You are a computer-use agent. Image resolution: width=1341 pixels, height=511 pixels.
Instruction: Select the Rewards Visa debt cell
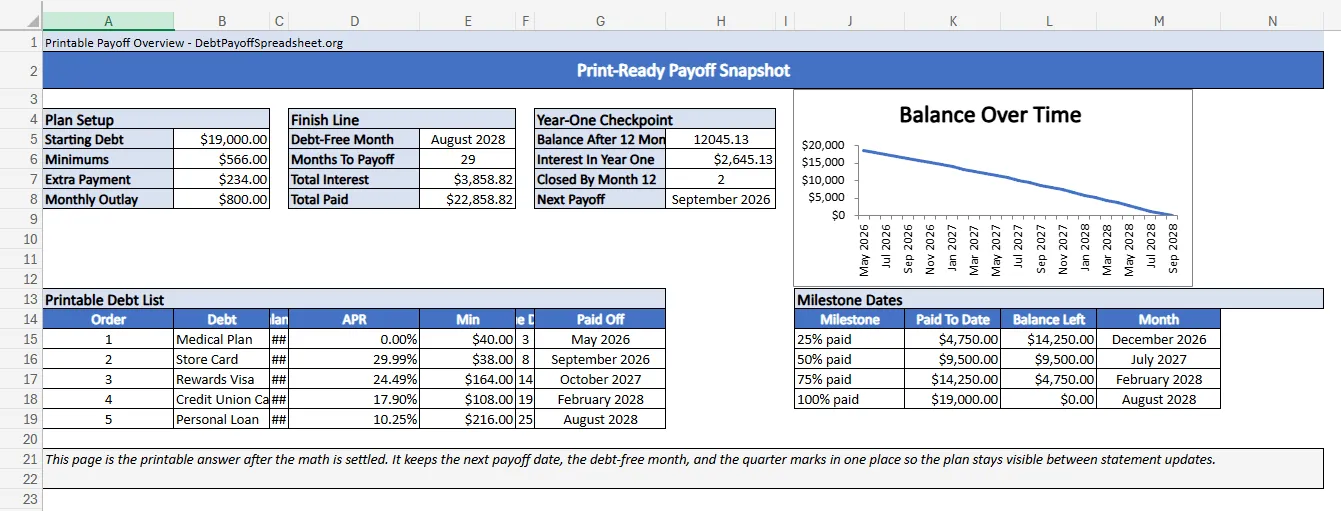[222, 379]
